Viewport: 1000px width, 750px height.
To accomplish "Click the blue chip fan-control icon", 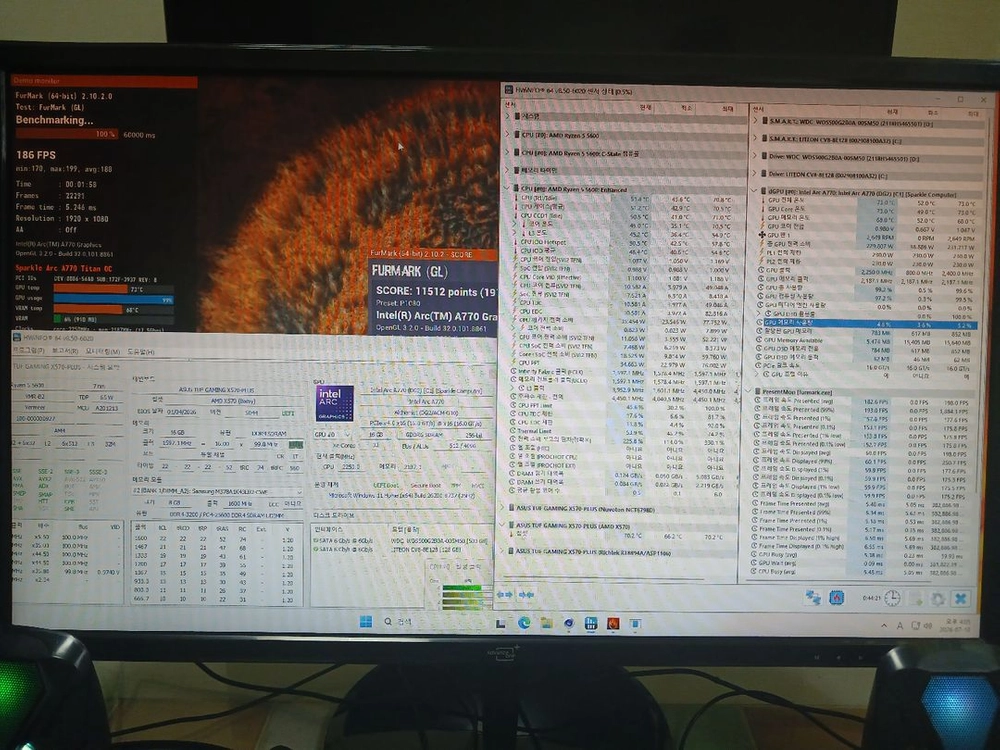I will coord(836,598).
